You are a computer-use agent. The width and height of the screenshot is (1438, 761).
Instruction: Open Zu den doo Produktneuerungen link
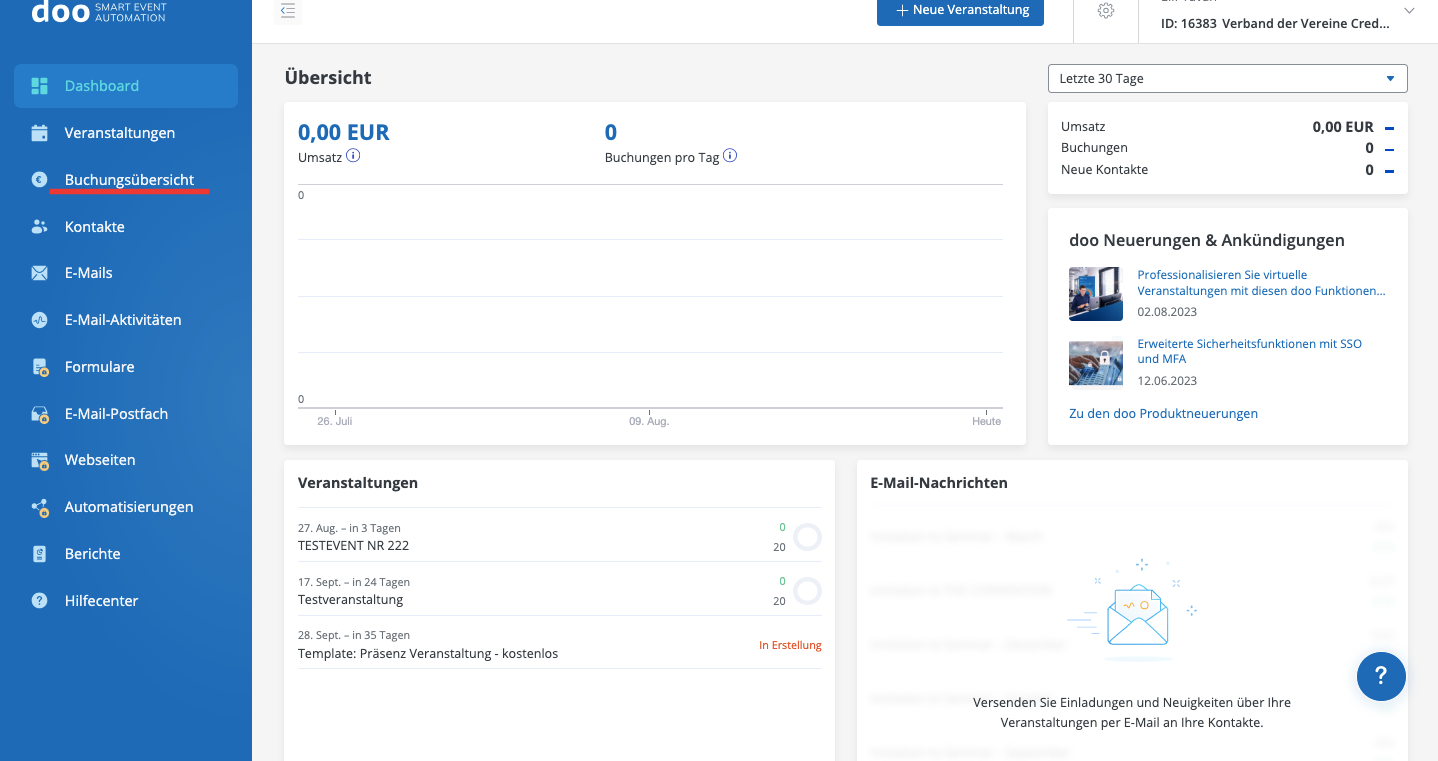coord(1163,413)
